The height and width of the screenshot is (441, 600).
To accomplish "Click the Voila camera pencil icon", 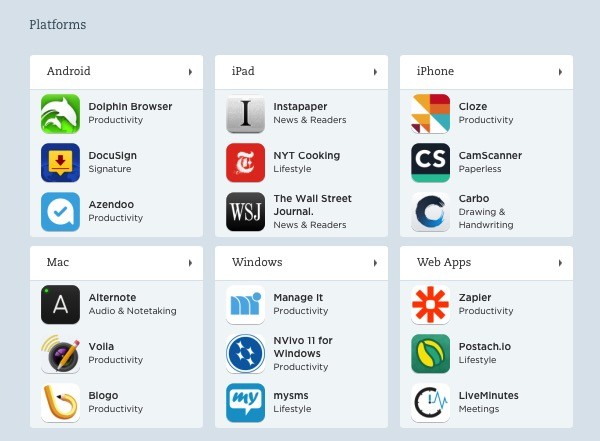I will [60, 354].
